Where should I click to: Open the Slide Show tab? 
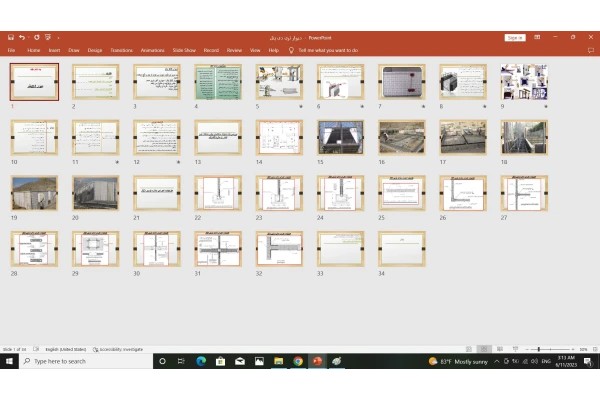[184, 50]
